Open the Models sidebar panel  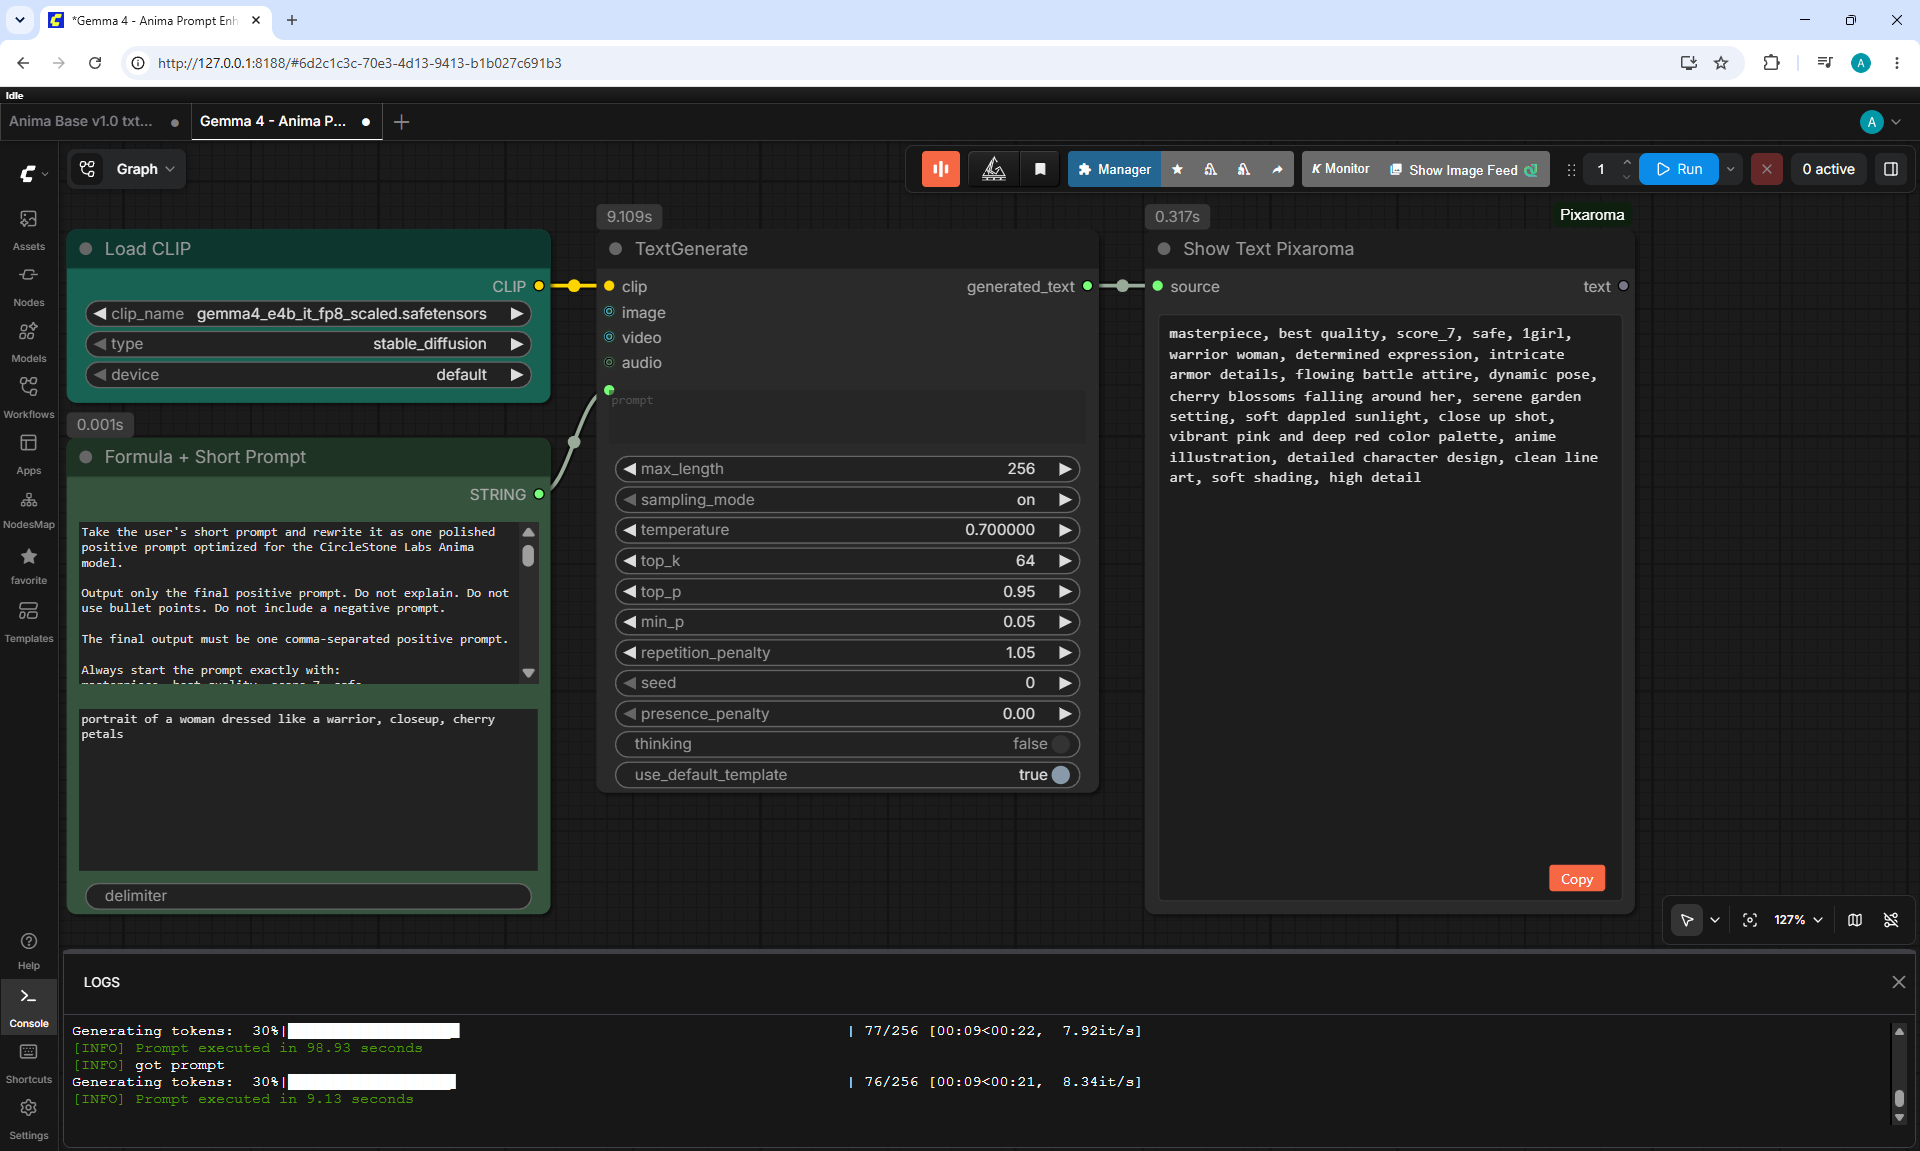[x=28, y=342]
